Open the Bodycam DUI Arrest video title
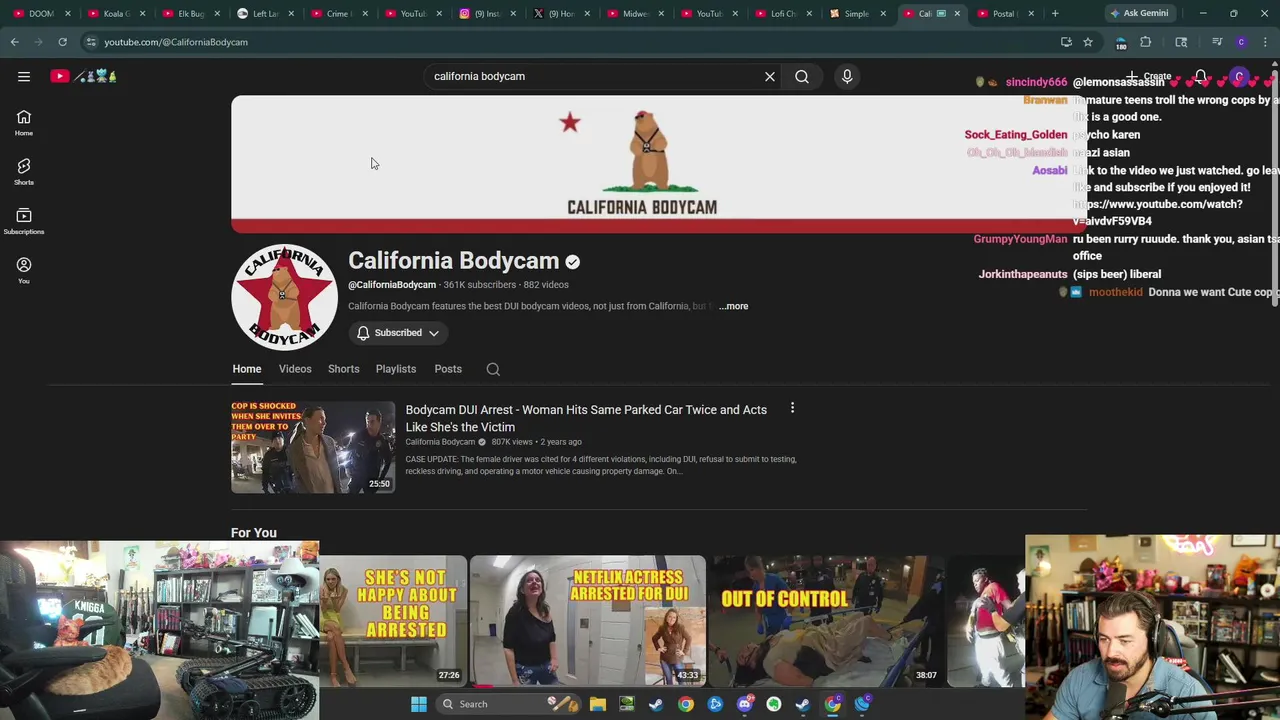The image size is (1280, 720). pos(586,418)
